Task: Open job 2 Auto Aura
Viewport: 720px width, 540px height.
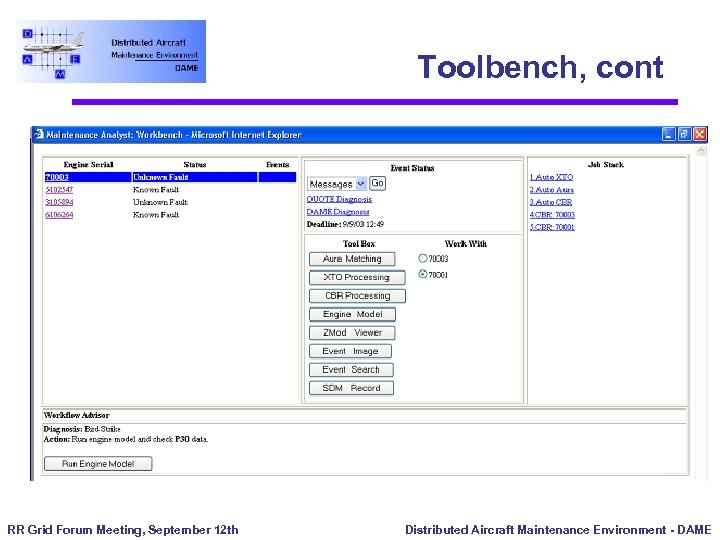Action: click(551, 190)
